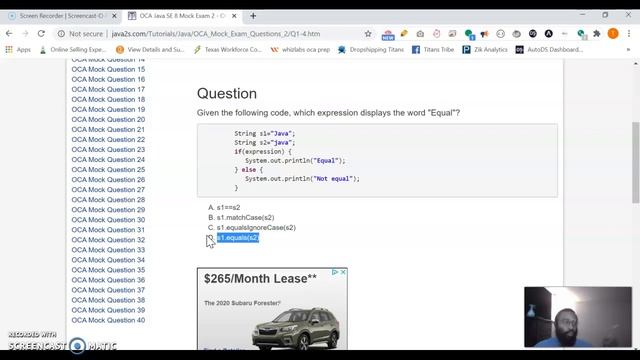Open OCA Mock Question 40 link
640x360 pixels.
(108, 320)
